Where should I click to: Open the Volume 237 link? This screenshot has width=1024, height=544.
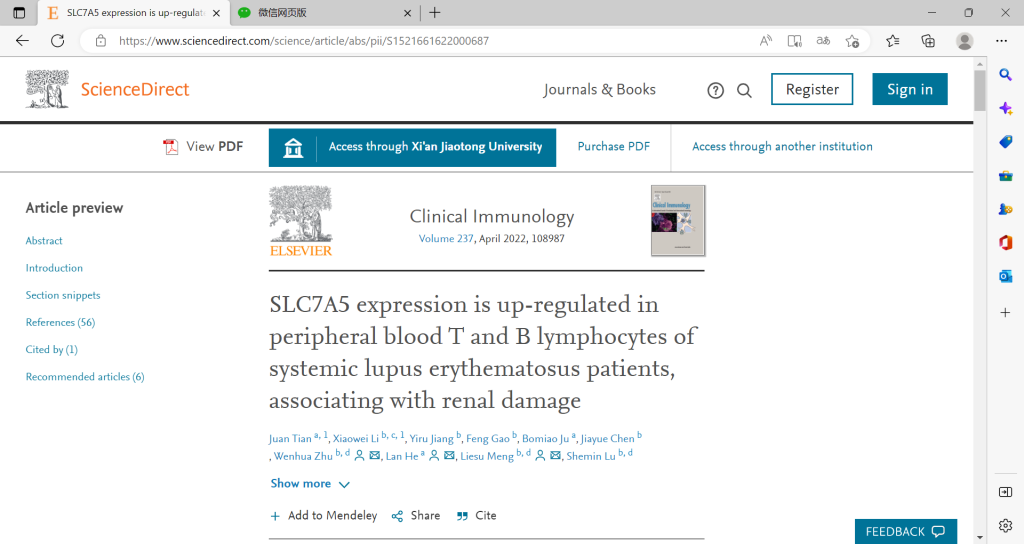pos(445,239)
